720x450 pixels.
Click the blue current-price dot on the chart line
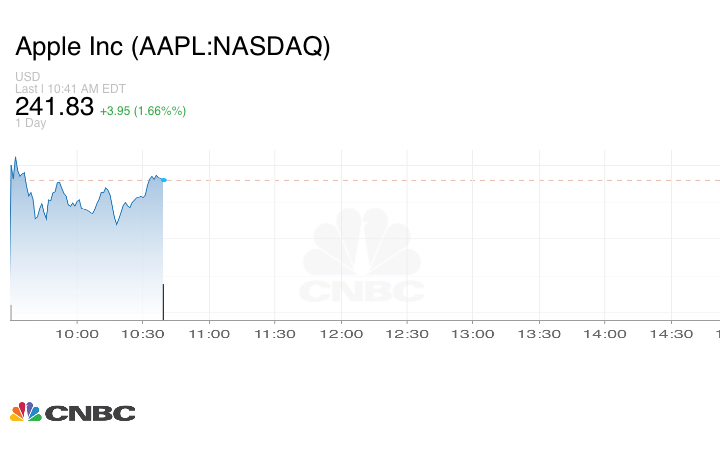(163, 180)
